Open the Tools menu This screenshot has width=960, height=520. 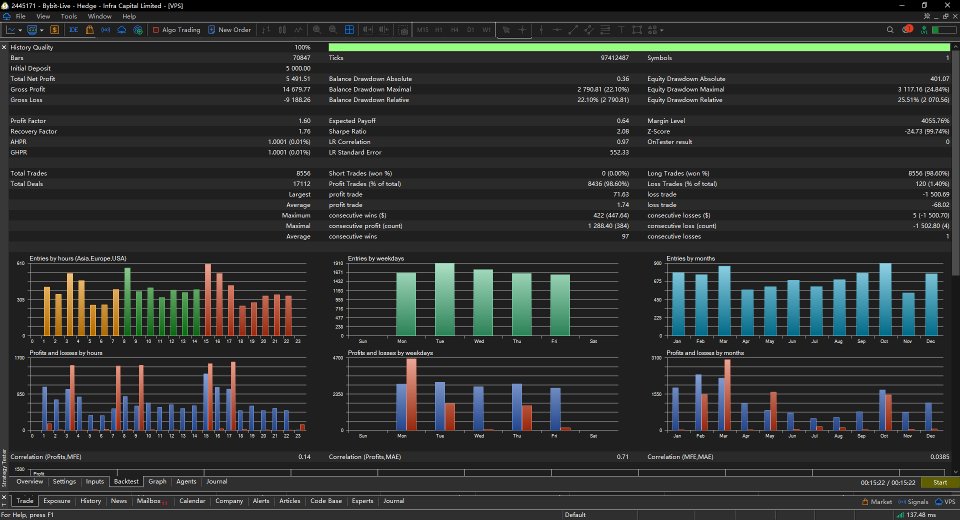click(x=69, y=17)
